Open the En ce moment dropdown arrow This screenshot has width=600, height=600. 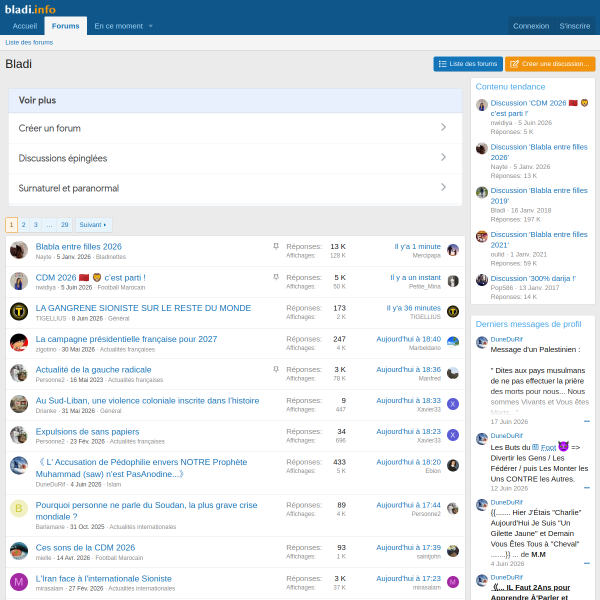pos(151,26)
